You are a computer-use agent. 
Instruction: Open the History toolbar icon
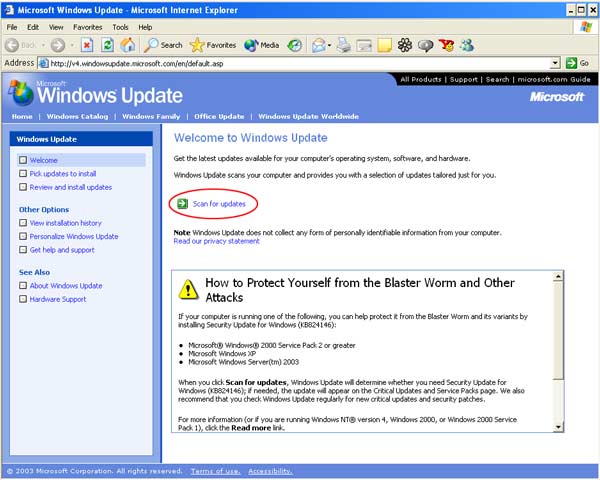pos(295,45)
